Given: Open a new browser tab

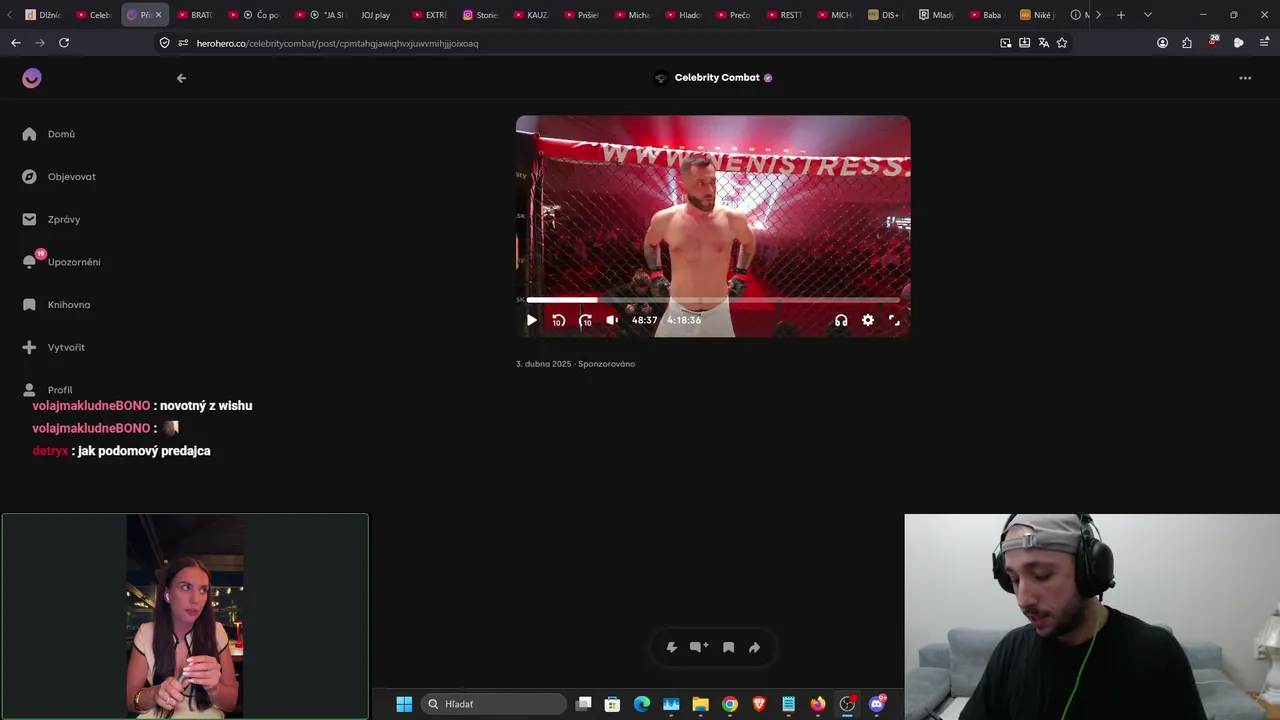Looking at the screenshot, I should click(1121, 15).
